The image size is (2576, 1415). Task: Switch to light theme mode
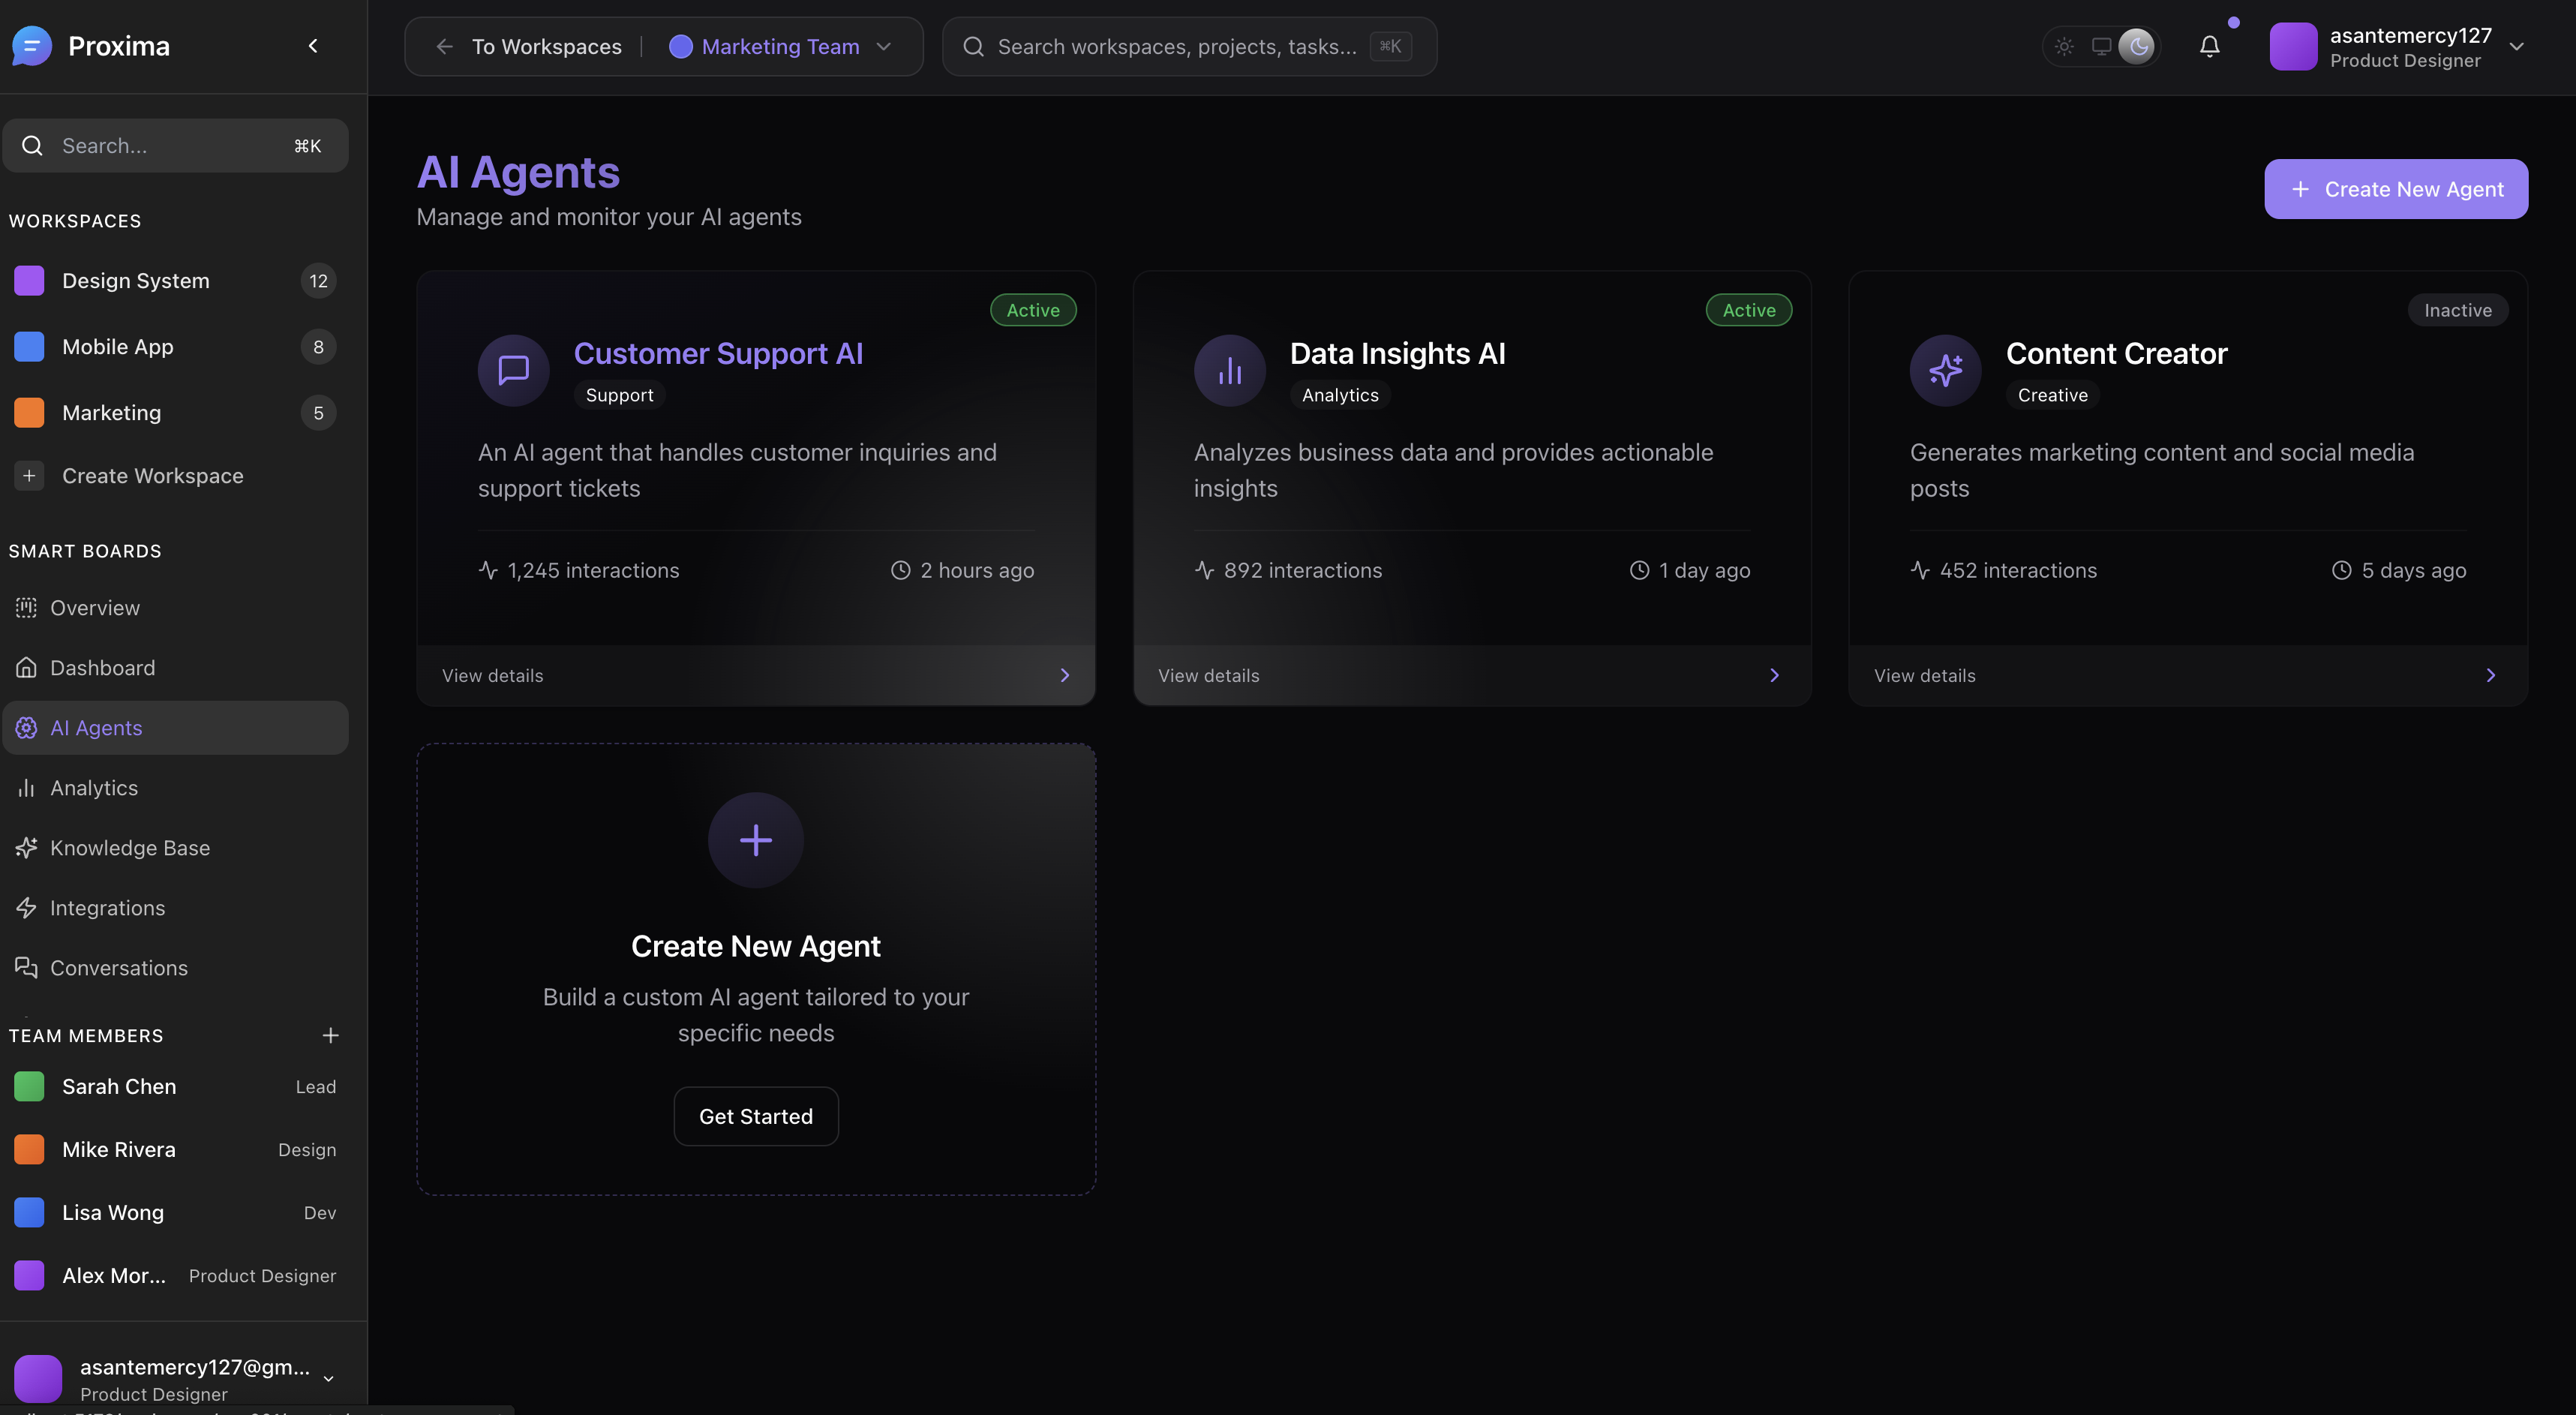pos(2064,46)
